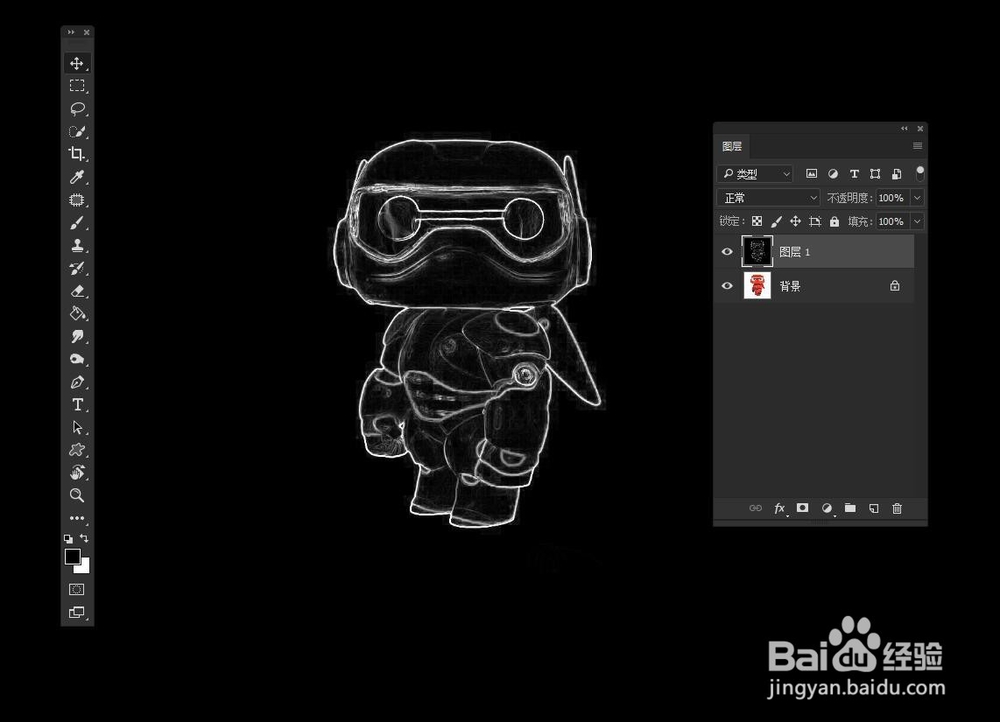Click the 背景 layer thumbnail

click(x=758, y=286)
